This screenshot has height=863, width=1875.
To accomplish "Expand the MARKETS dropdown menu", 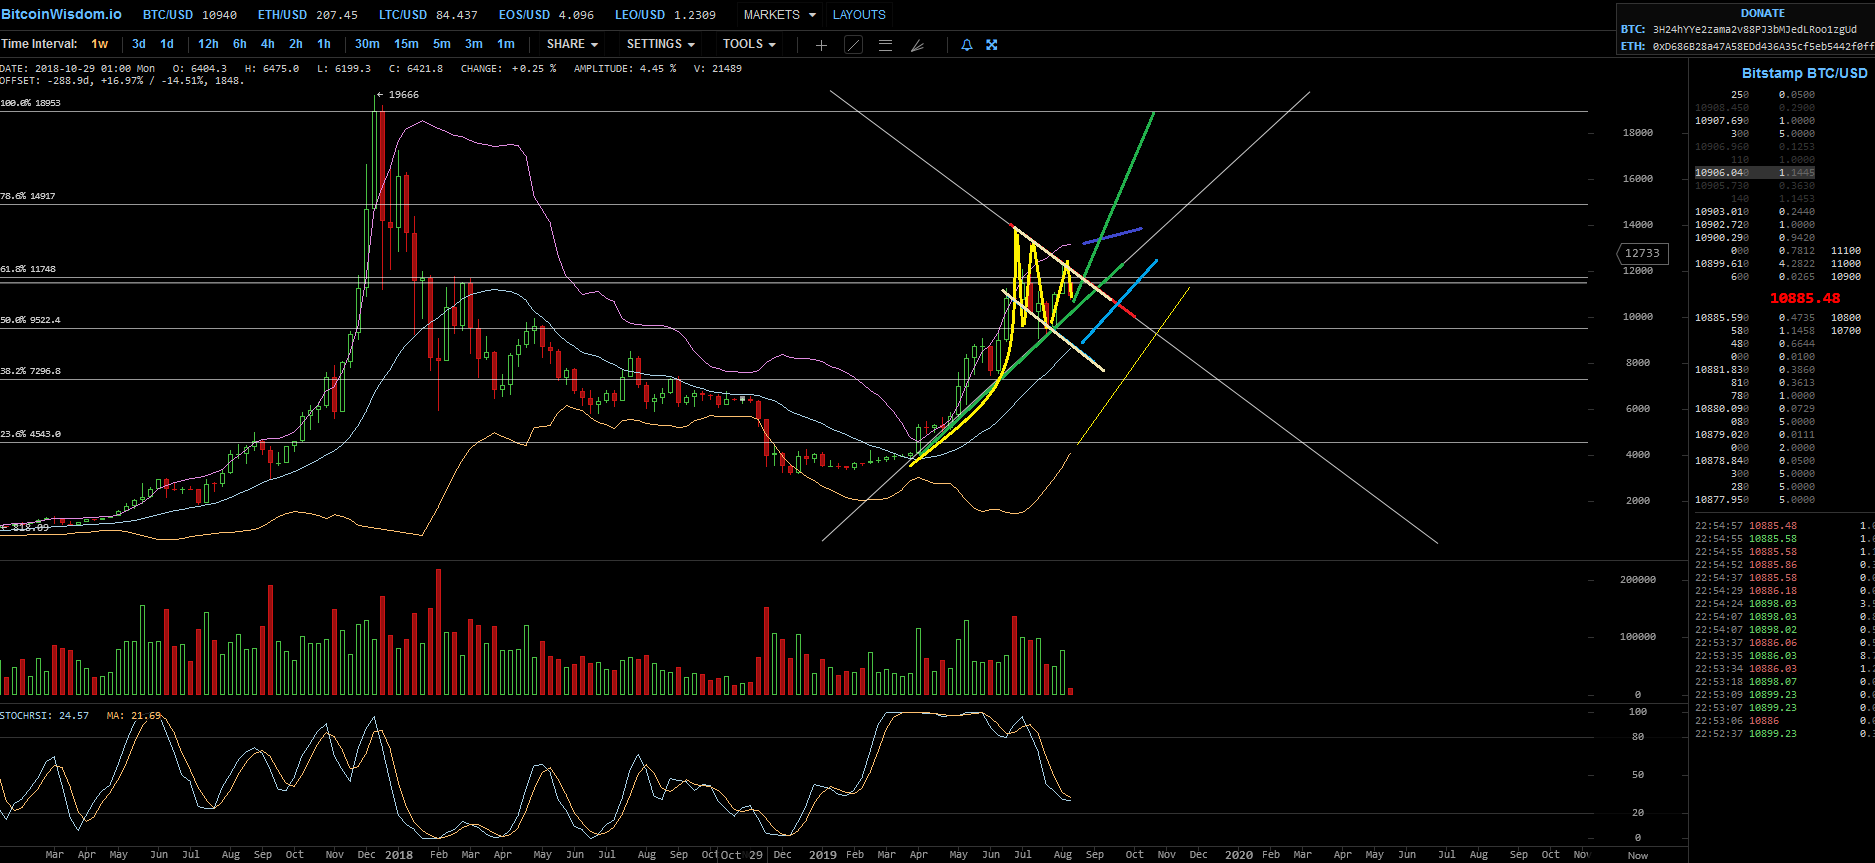I will 779,15.
